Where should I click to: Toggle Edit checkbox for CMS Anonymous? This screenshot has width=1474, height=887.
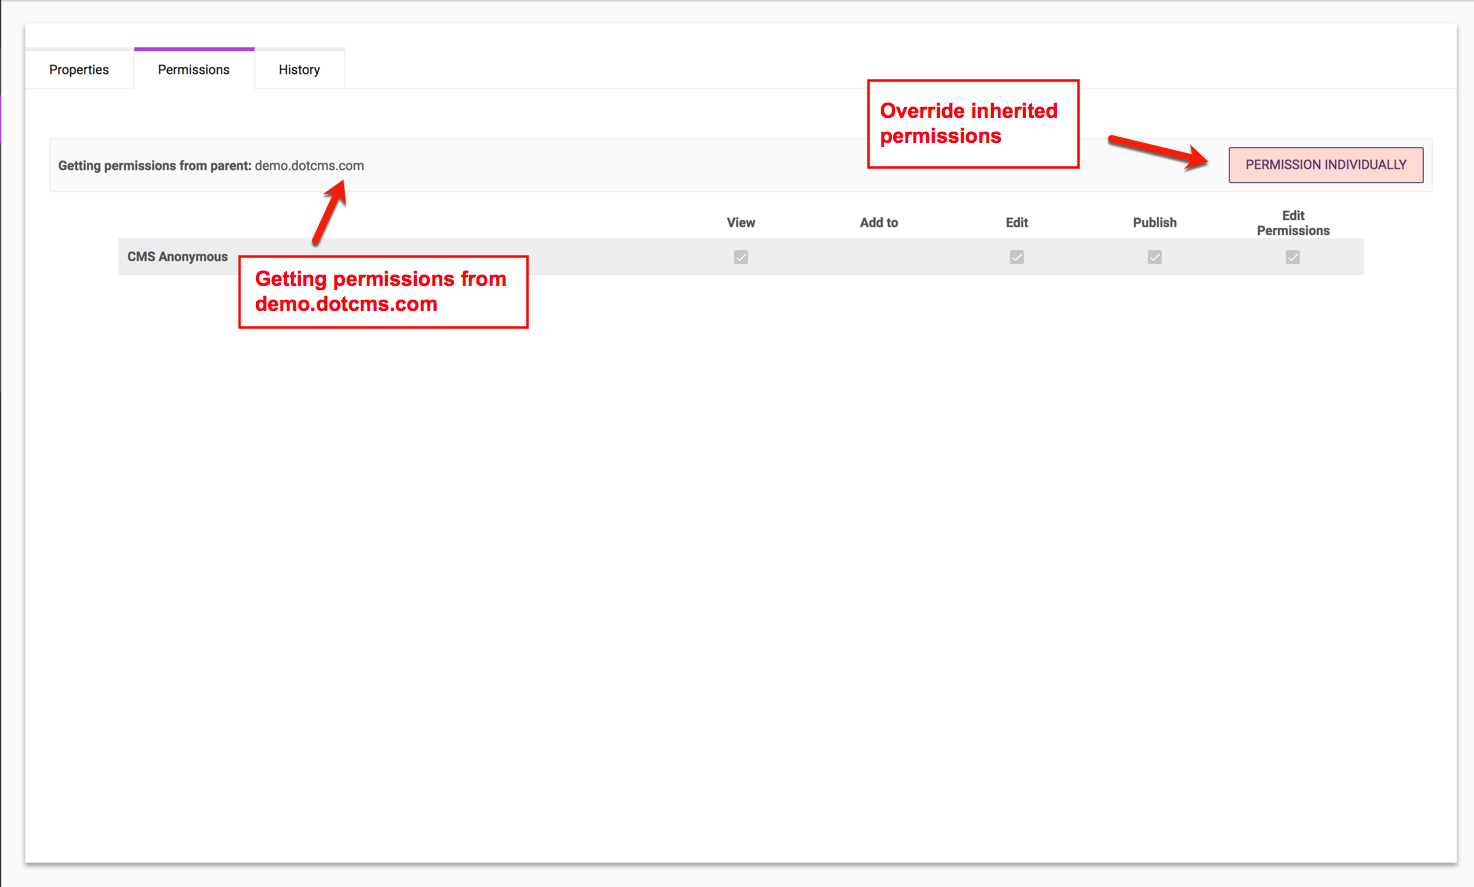[1017, 257]
